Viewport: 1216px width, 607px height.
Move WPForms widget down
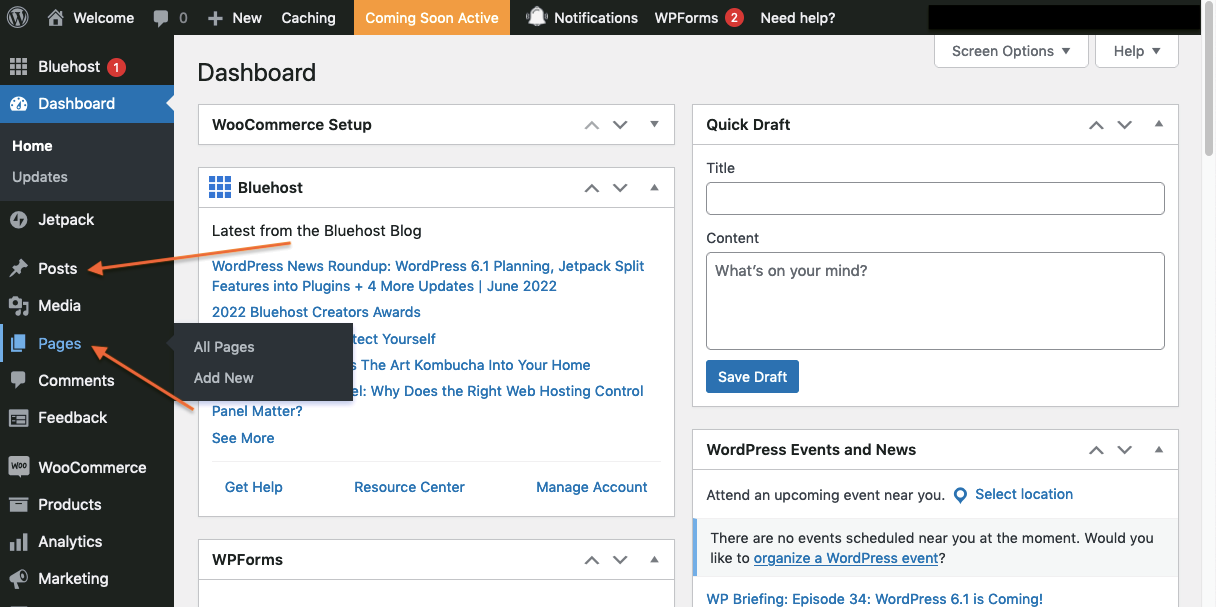point(620,560)
